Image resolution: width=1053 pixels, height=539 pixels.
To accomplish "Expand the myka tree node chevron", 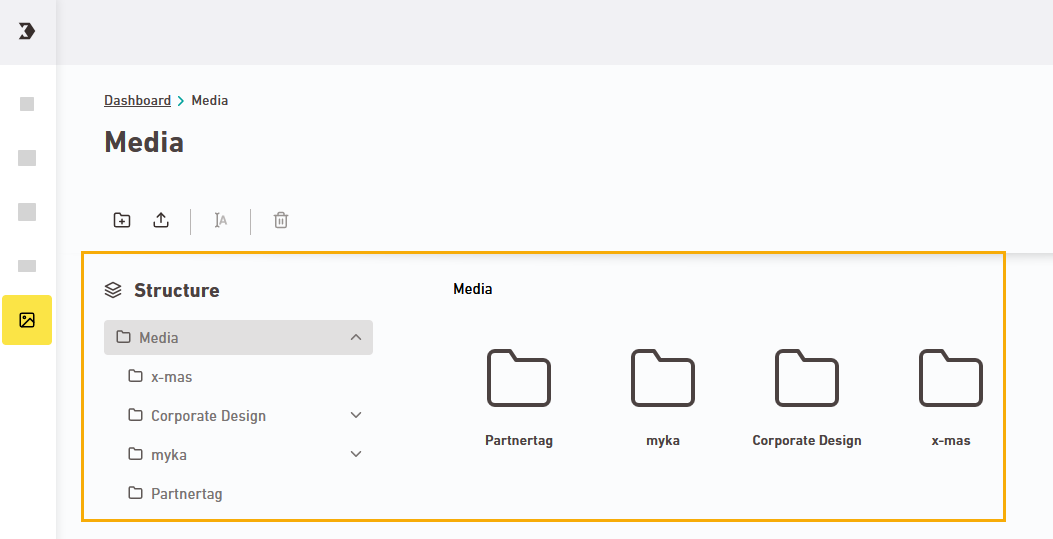I will point(356,454).
